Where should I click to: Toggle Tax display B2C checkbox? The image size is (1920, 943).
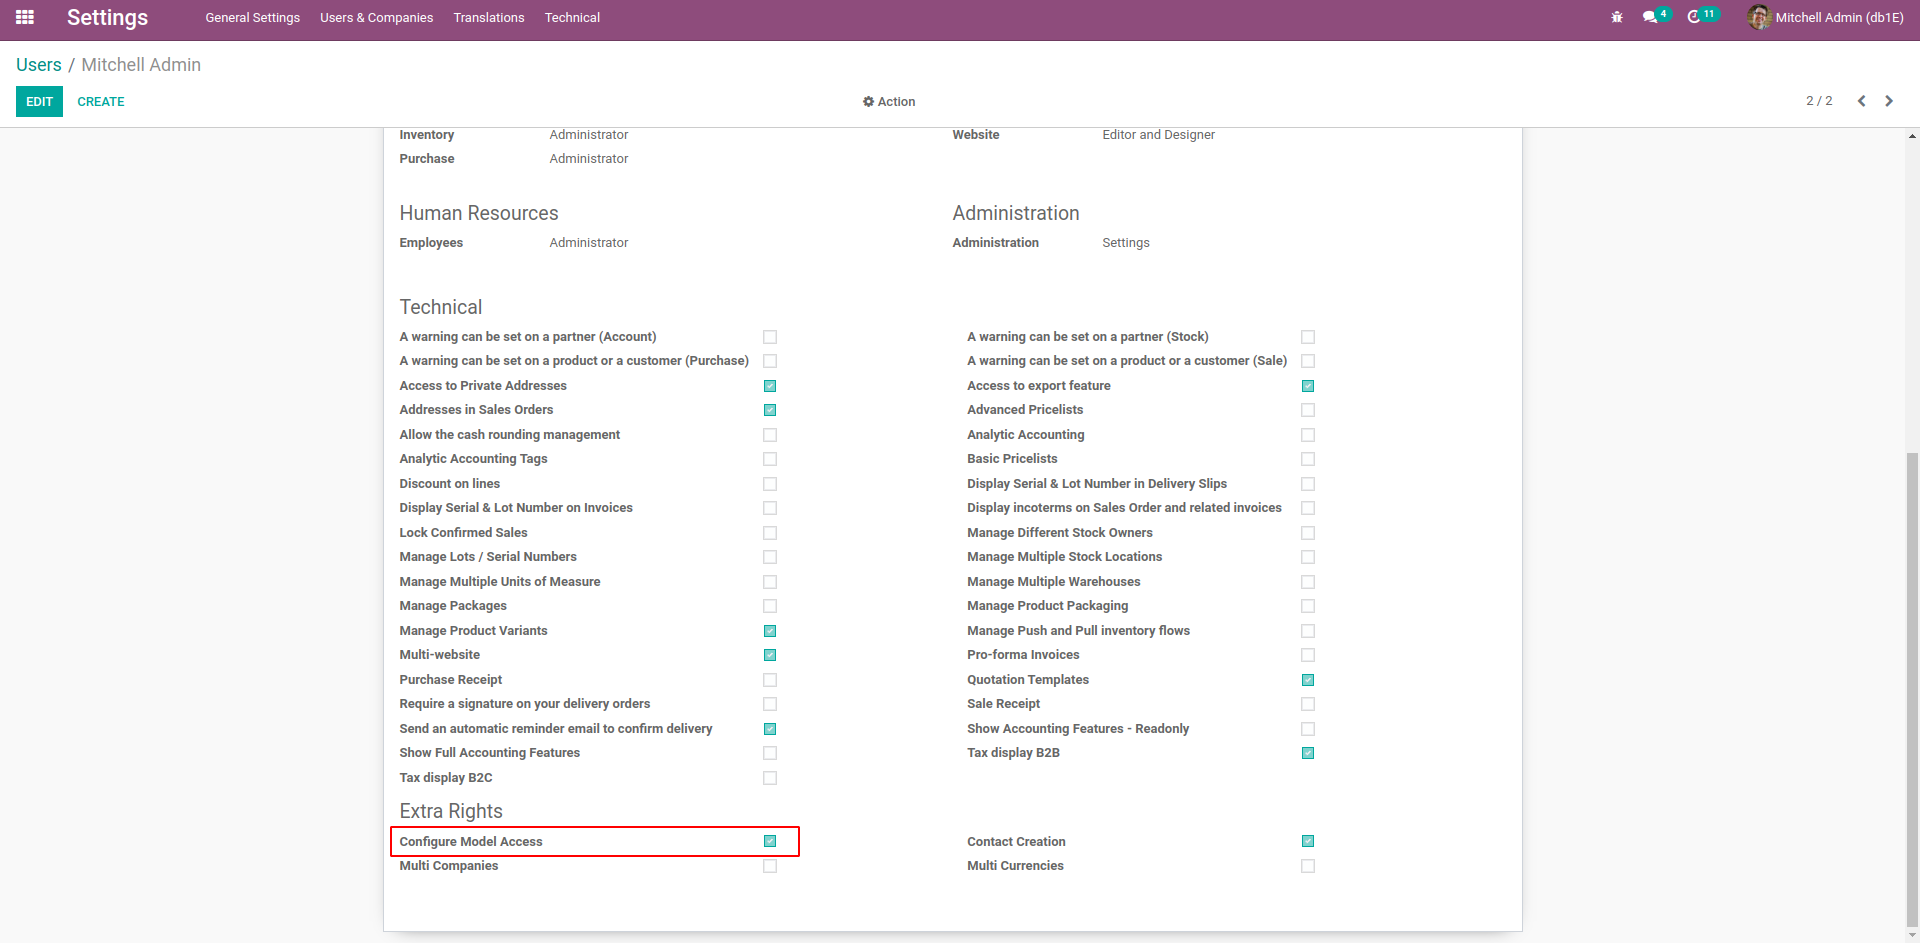tap(770, 778)
